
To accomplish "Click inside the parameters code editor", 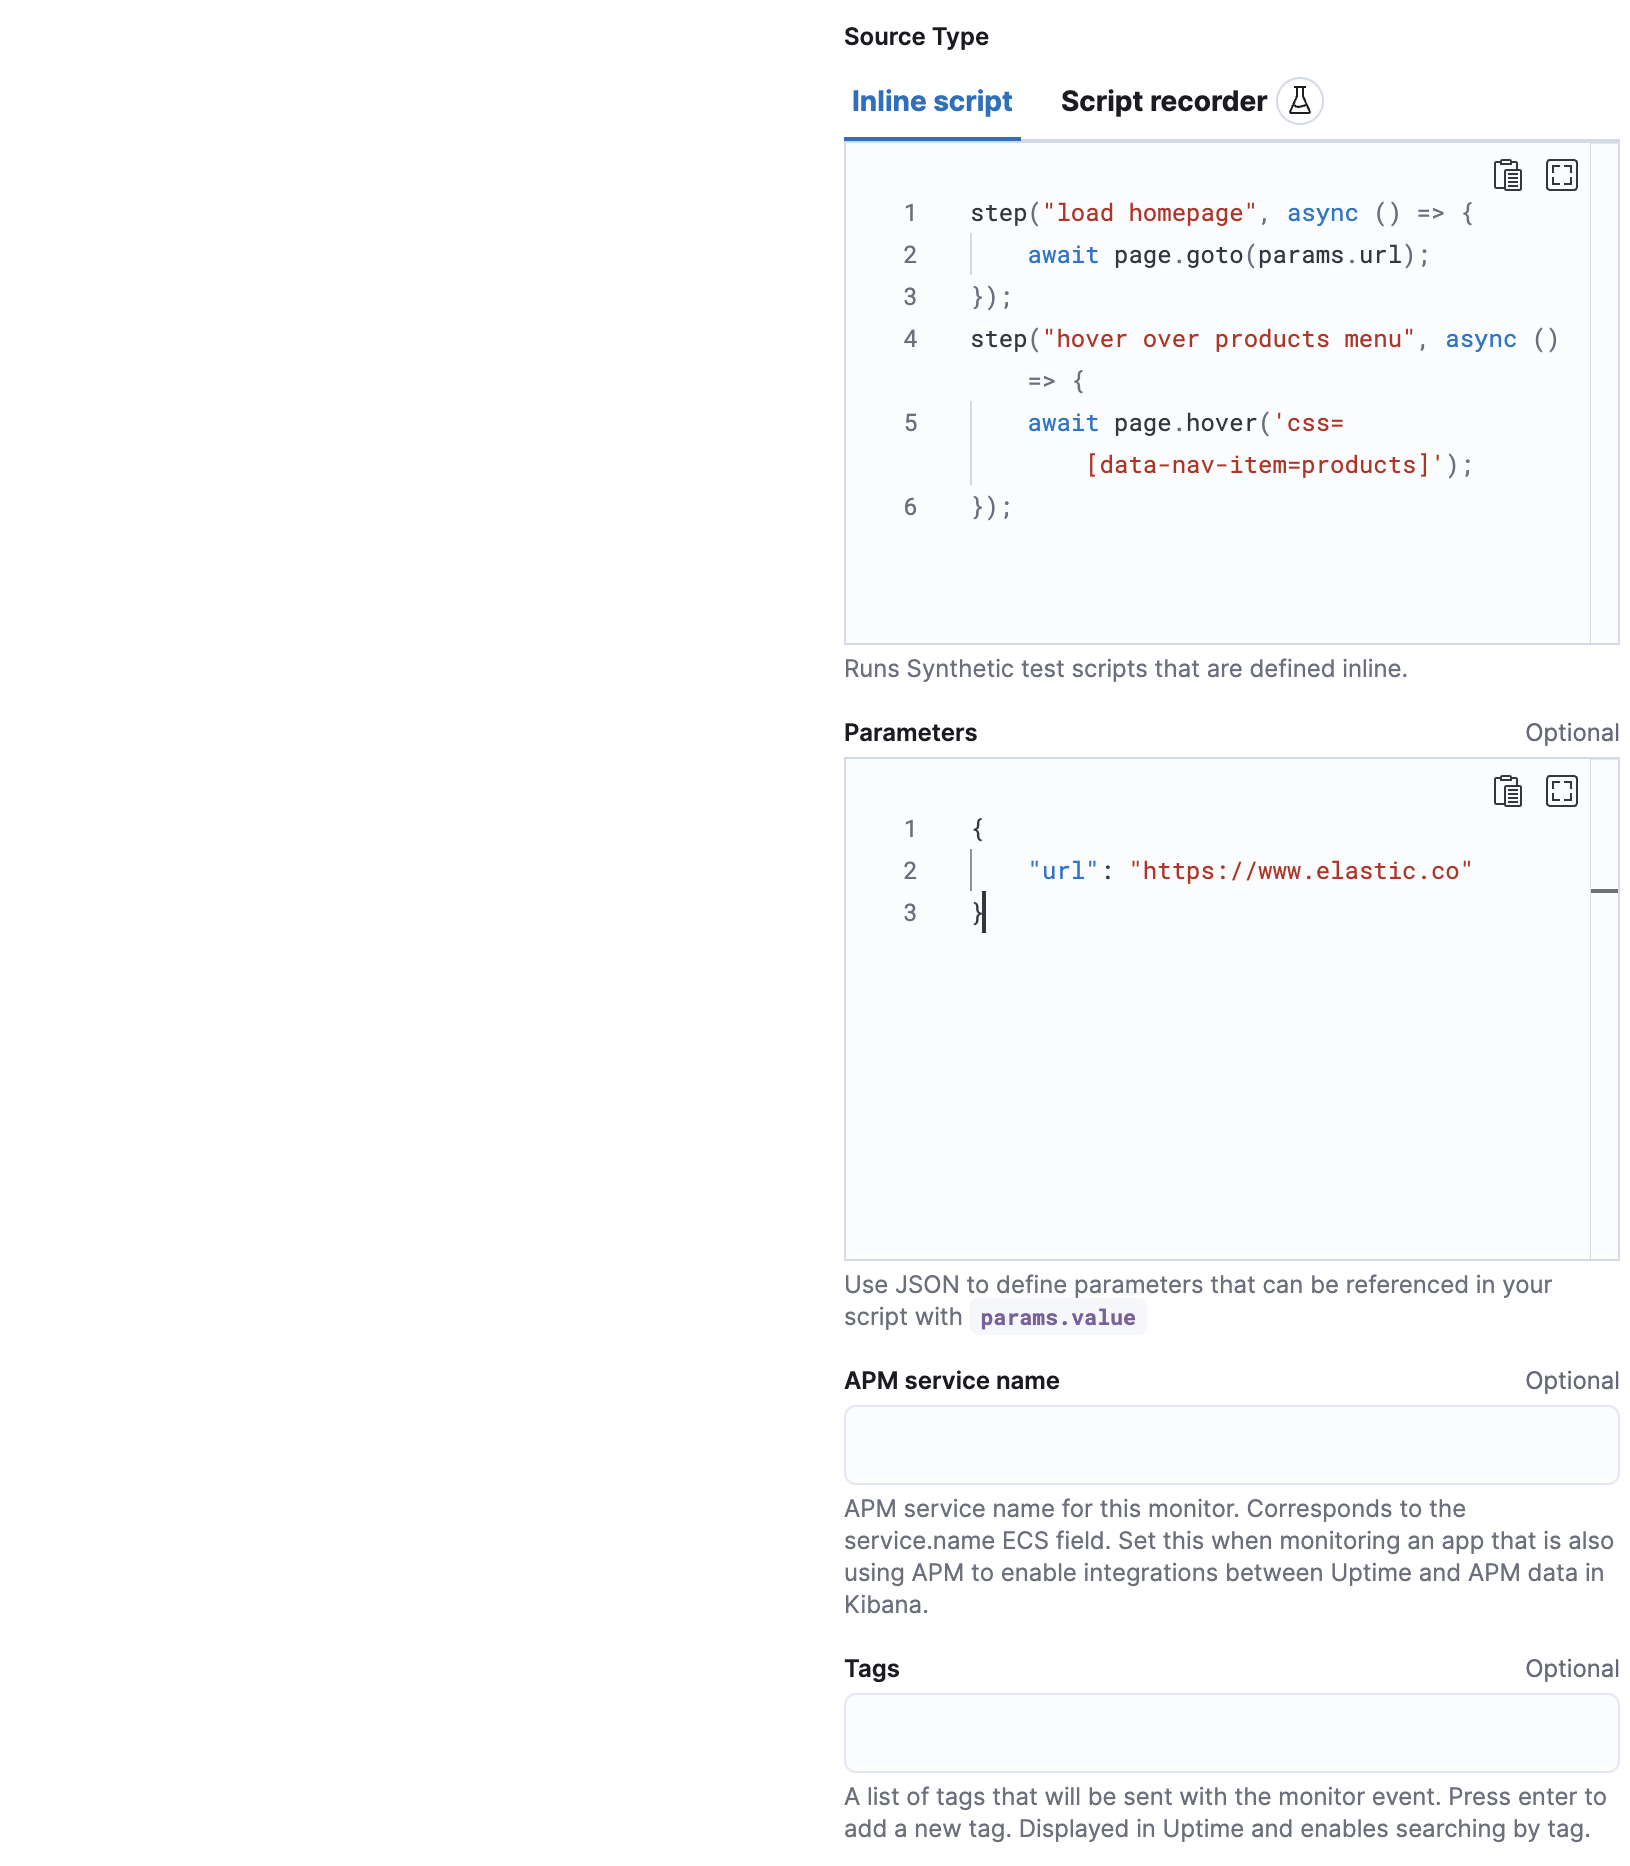I will 1200,1050.
